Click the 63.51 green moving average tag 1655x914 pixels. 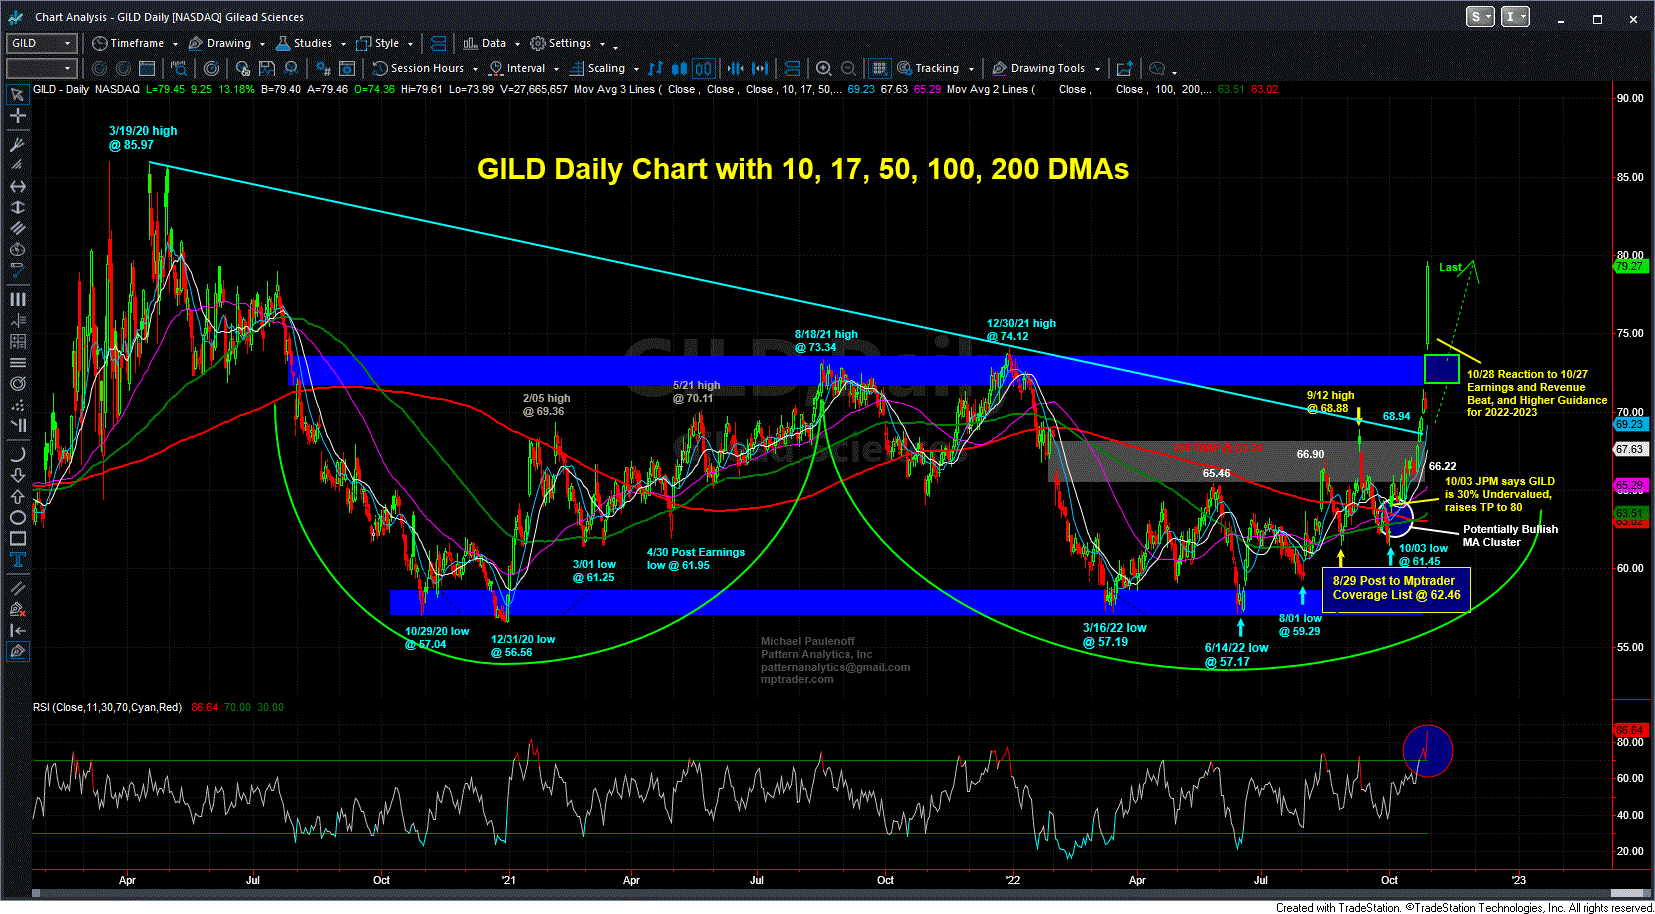(x=1629, y=514)
